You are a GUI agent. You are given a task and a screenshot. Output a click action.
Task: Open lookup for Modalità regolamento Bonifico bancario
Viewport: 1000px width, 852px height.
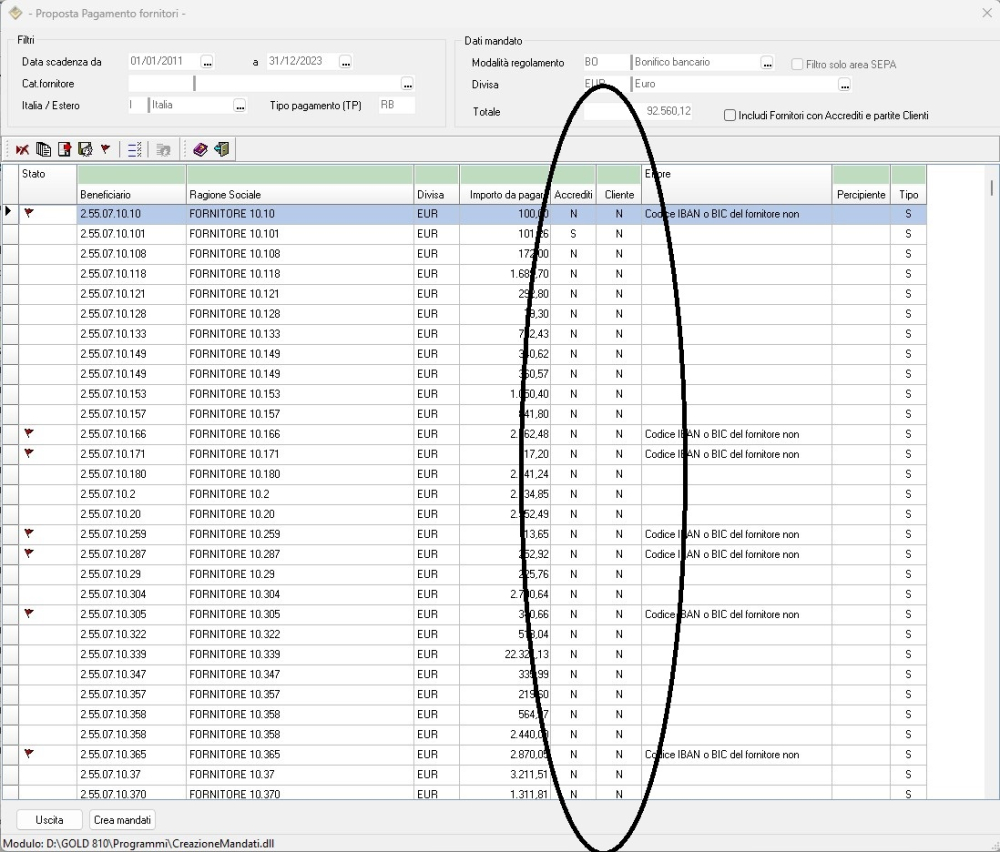[768, 63]
